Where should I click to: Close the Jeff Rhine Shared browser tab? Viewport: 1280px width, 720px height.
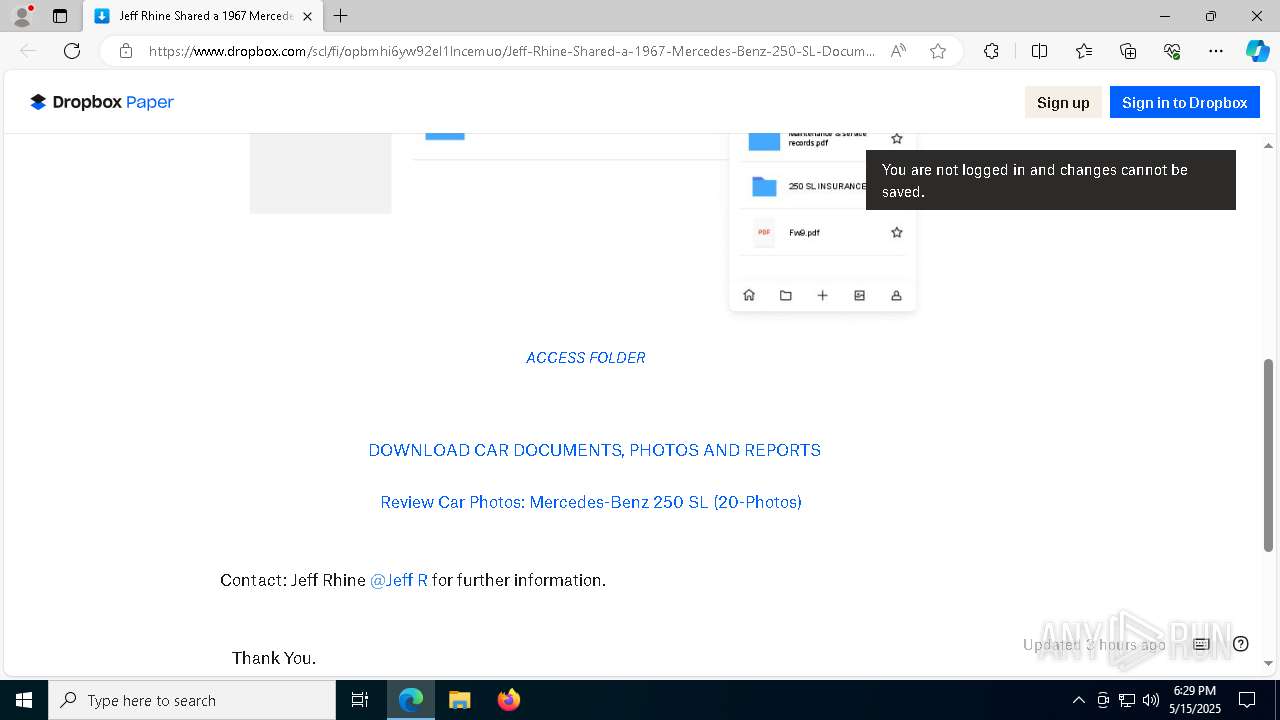pos(307,16)
